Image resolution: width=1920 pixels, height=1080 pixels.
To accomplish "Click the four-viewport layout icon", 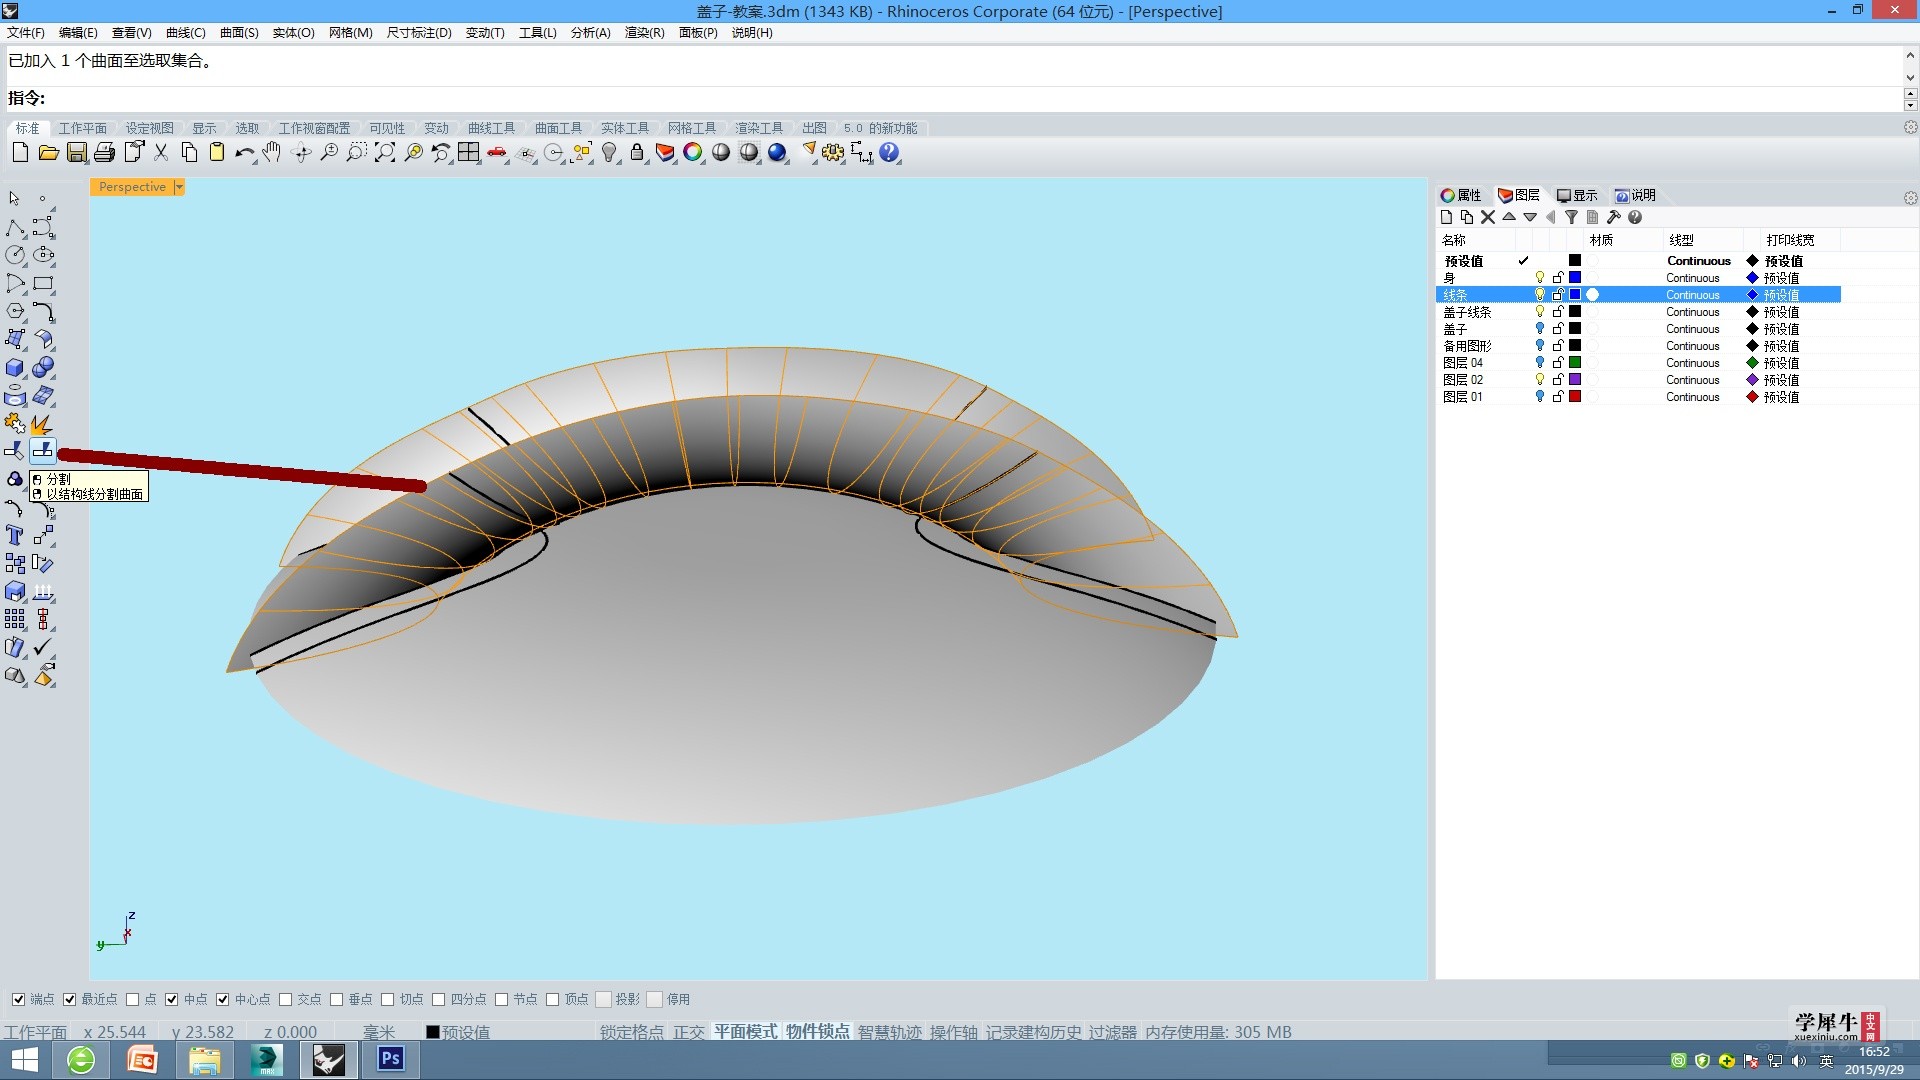I will (469, 152).
